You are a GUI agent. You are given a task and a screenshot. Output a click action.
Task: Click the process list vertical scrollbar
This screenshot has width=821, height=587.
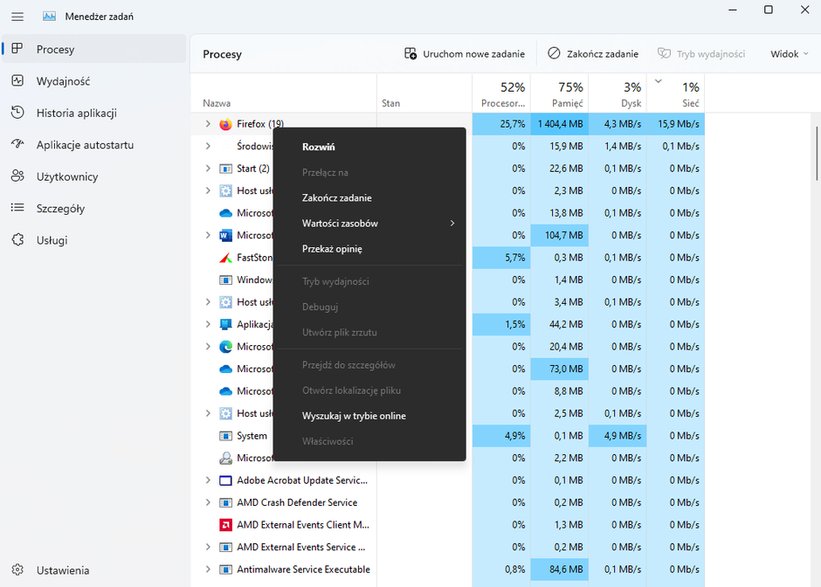(x=817, y=153)
